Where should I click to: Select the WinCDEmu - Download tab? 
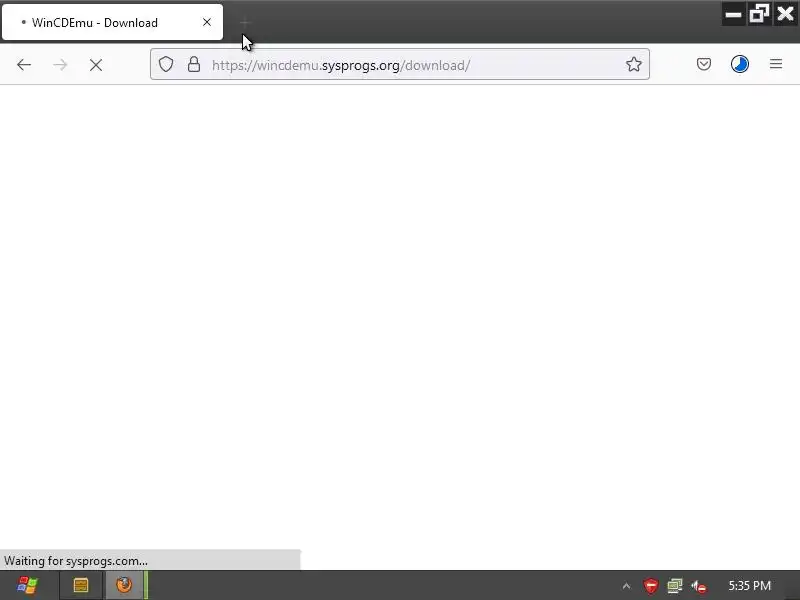(x=112, y=22)
